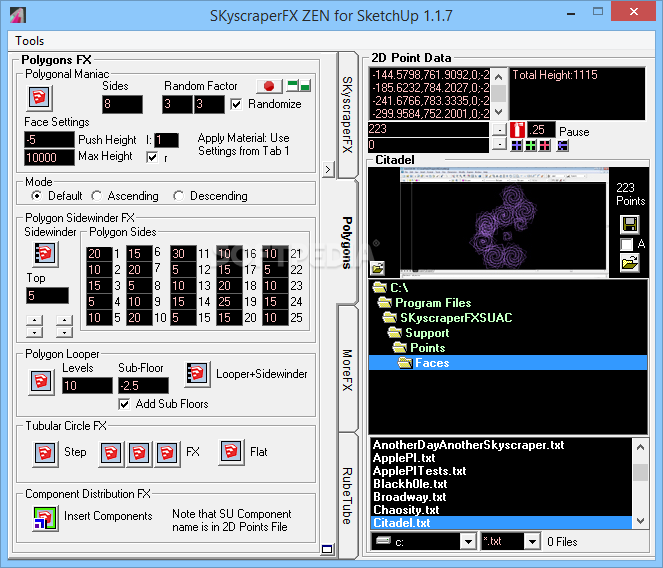Click third Tubular Circle FX button beside FX label
Viewport: 663px width, 568px height.
click(167, 454)
